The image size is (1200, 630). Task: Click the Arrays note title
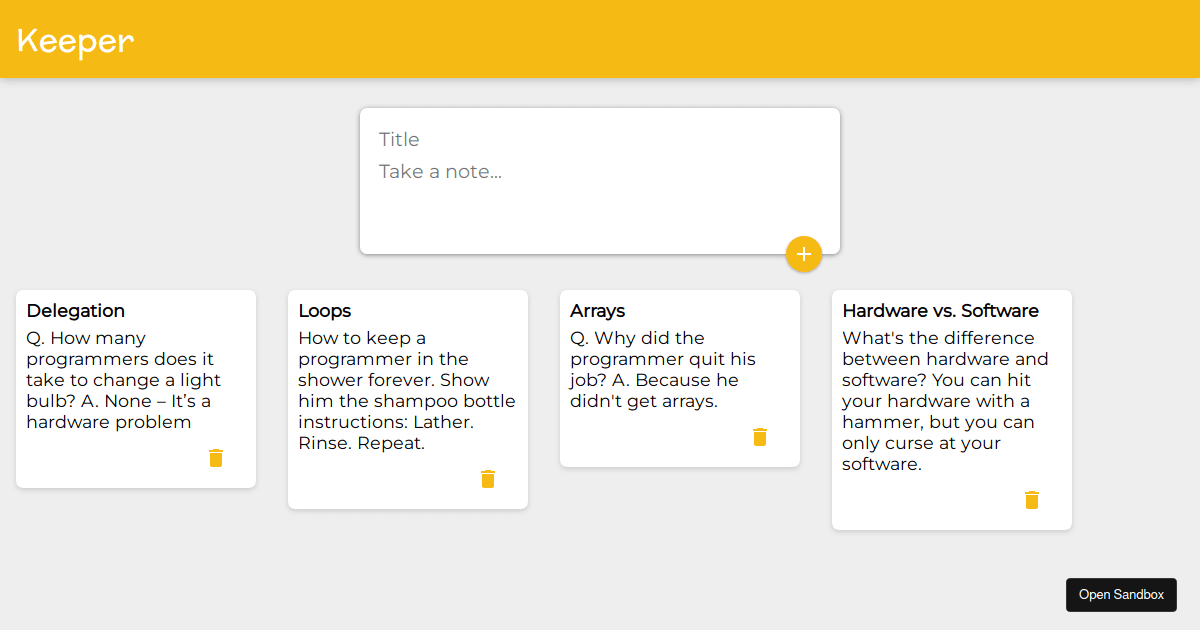tap(597, 311)
